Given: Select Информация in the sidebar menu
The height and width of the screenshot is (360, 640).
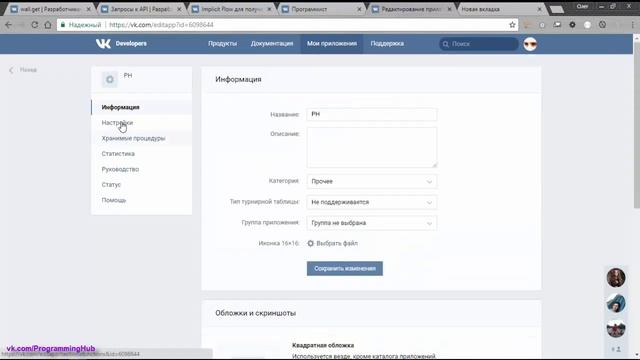Looking at the screenshot, I should 142,107.
